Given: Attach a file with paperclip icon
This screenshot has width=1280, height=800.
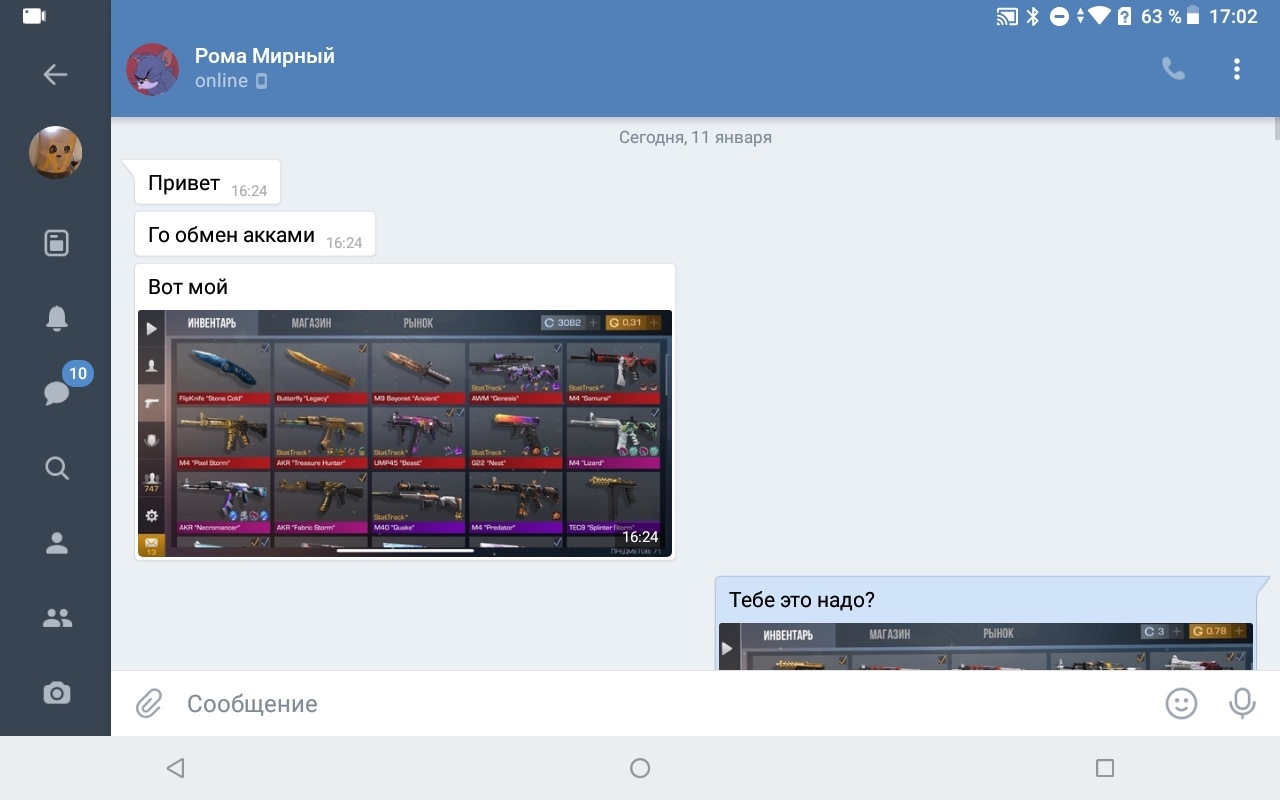Looking at the screenshot, I should [149, 704].
